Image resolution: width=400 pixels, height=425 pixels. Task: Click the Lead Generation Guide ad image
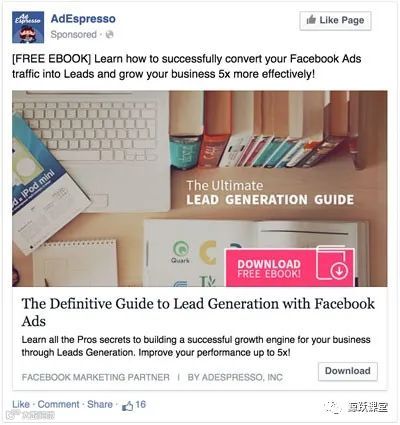pos(200,189)
